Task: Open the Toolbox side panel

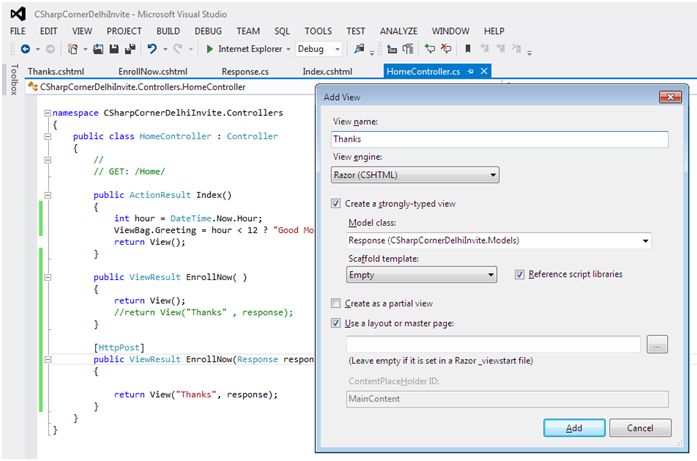Action: pos(13,81)
